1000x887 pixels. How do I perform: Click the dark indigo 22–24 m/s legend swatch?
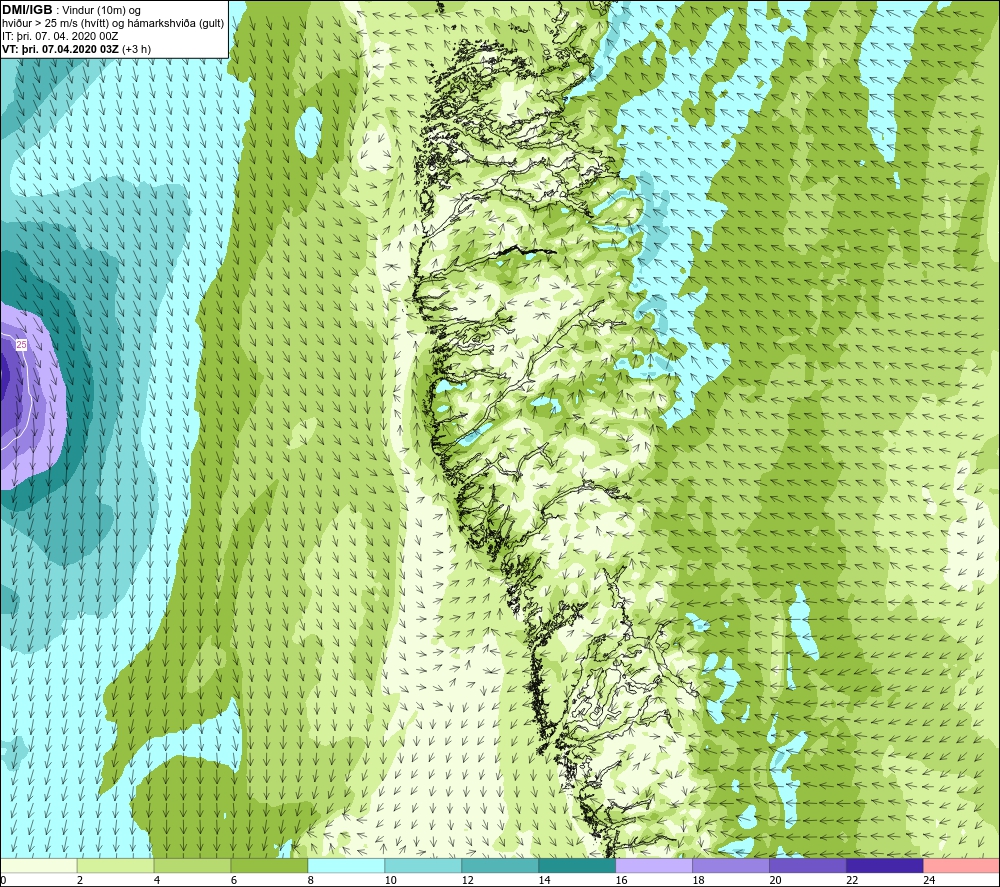(885, 866)
